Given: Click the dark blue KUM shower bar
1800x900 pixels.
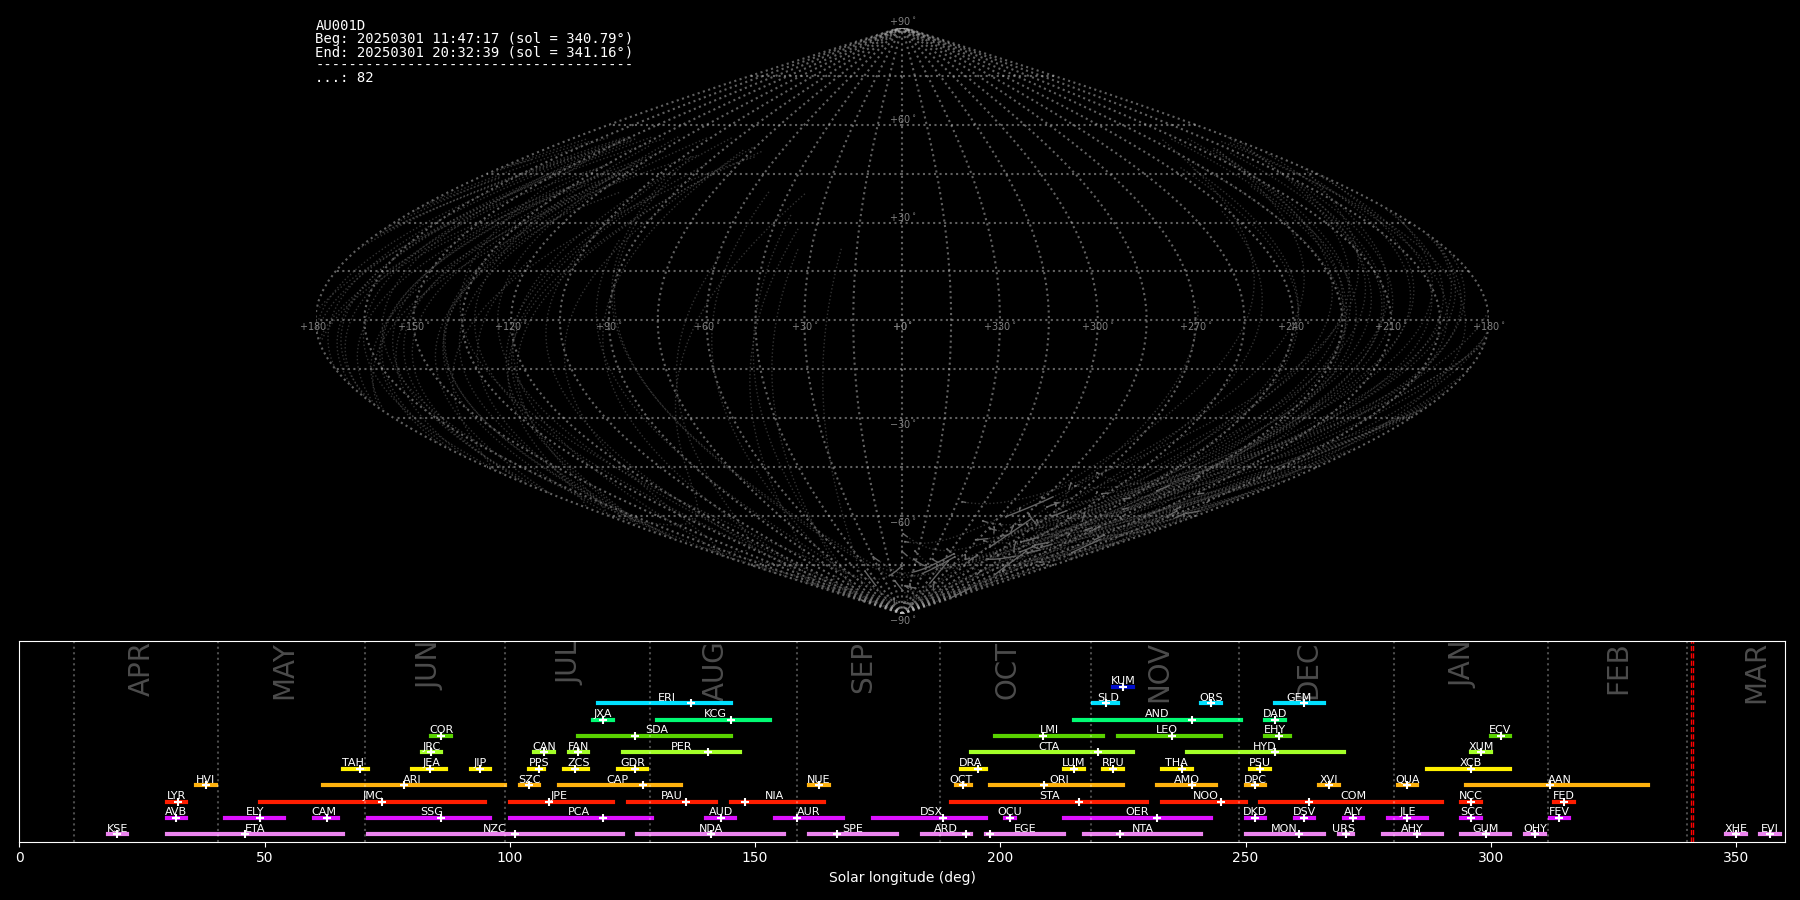Looking at the screenshot, I should point(1123,687).
